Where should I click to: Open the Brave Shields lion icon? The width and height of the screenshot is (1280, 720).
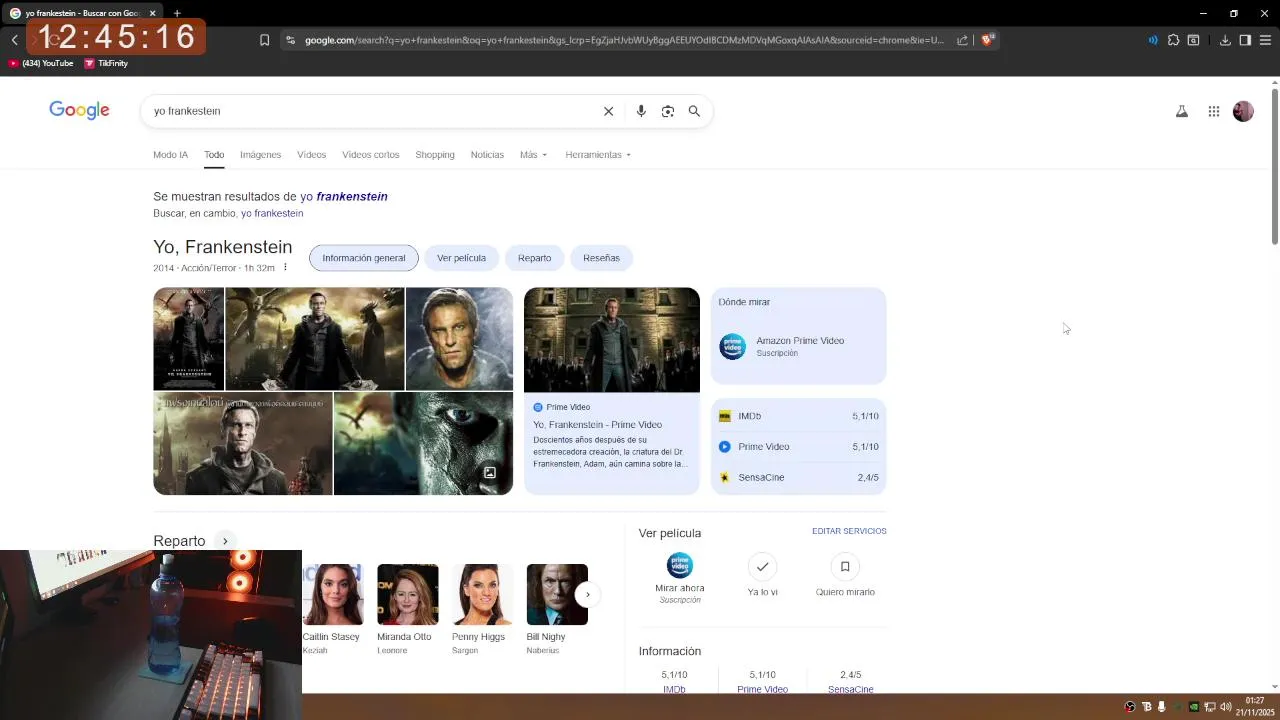point(987,40)
